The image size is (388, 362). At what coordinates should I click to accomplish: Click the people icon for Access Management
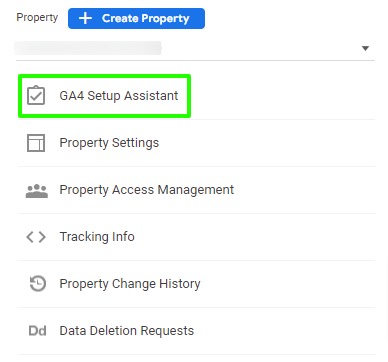(x=37, y=191)
